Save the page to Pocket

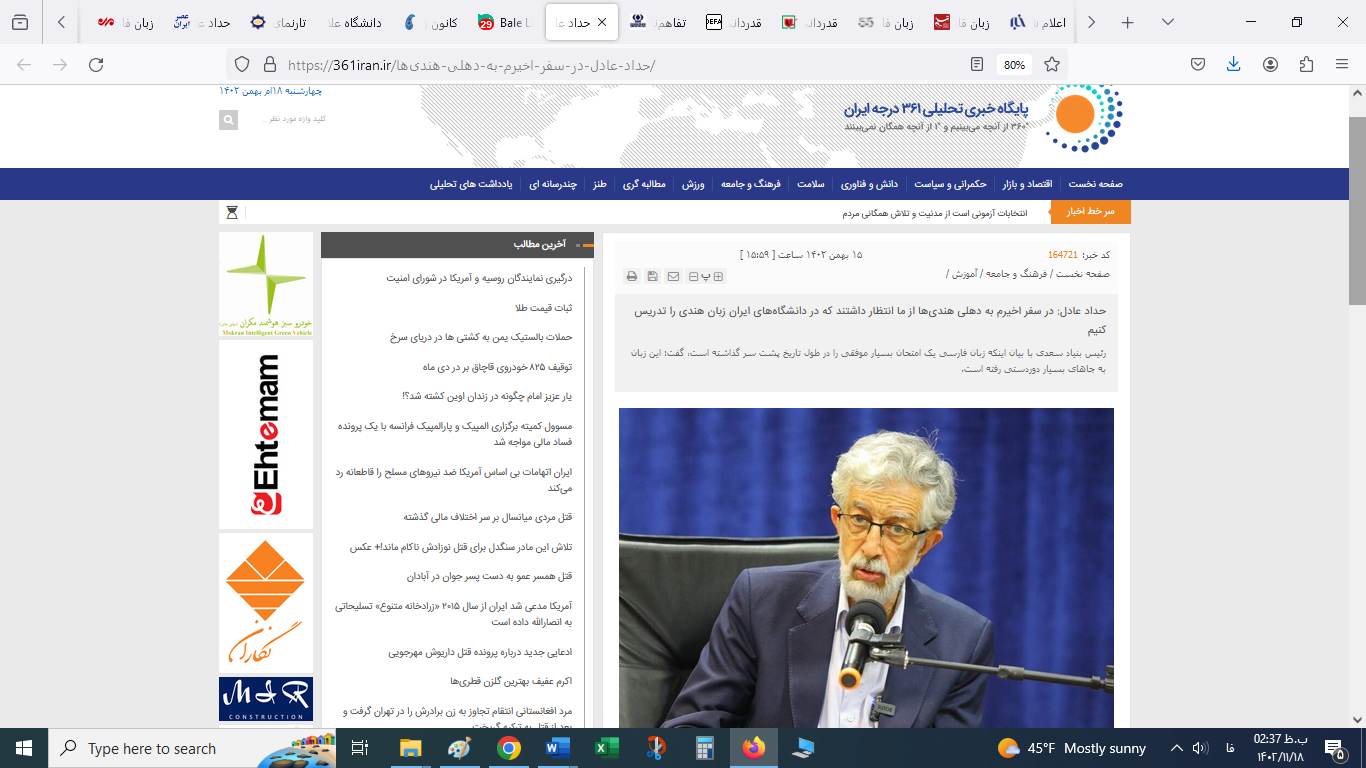pos(1197,64)
